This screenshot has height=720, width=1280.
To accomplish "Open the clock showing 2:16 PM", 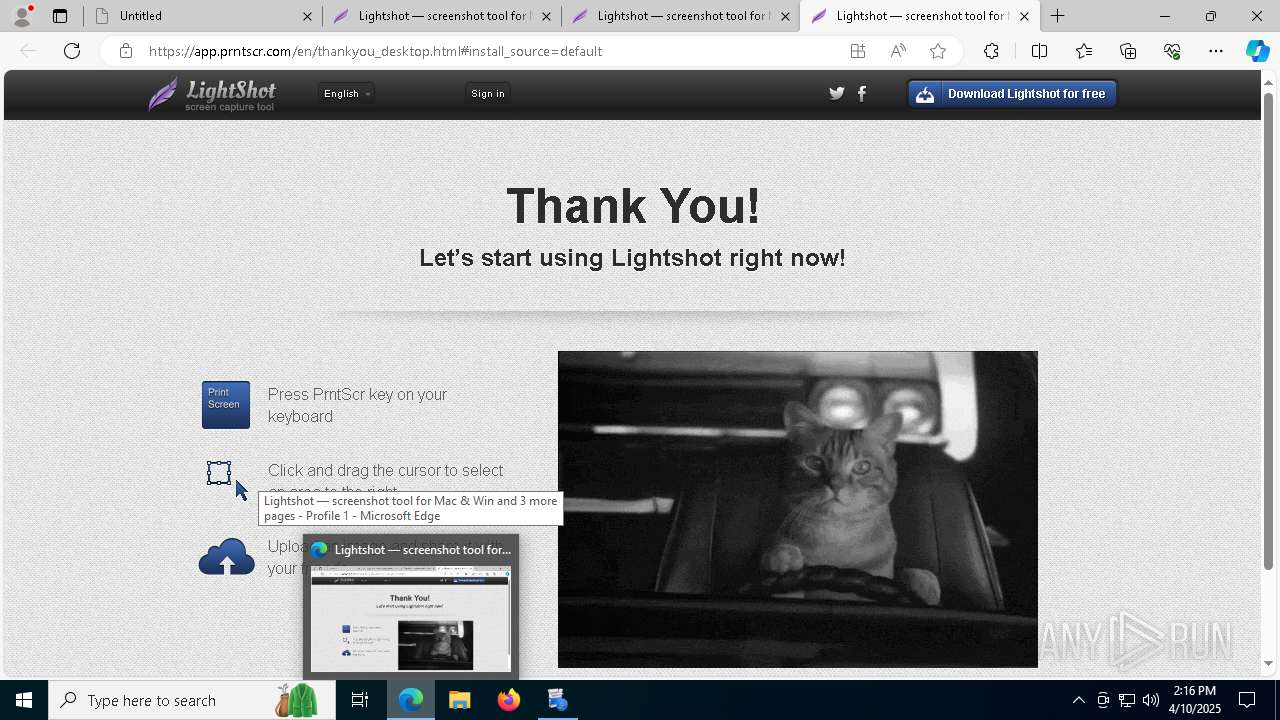I will 1196,700.
